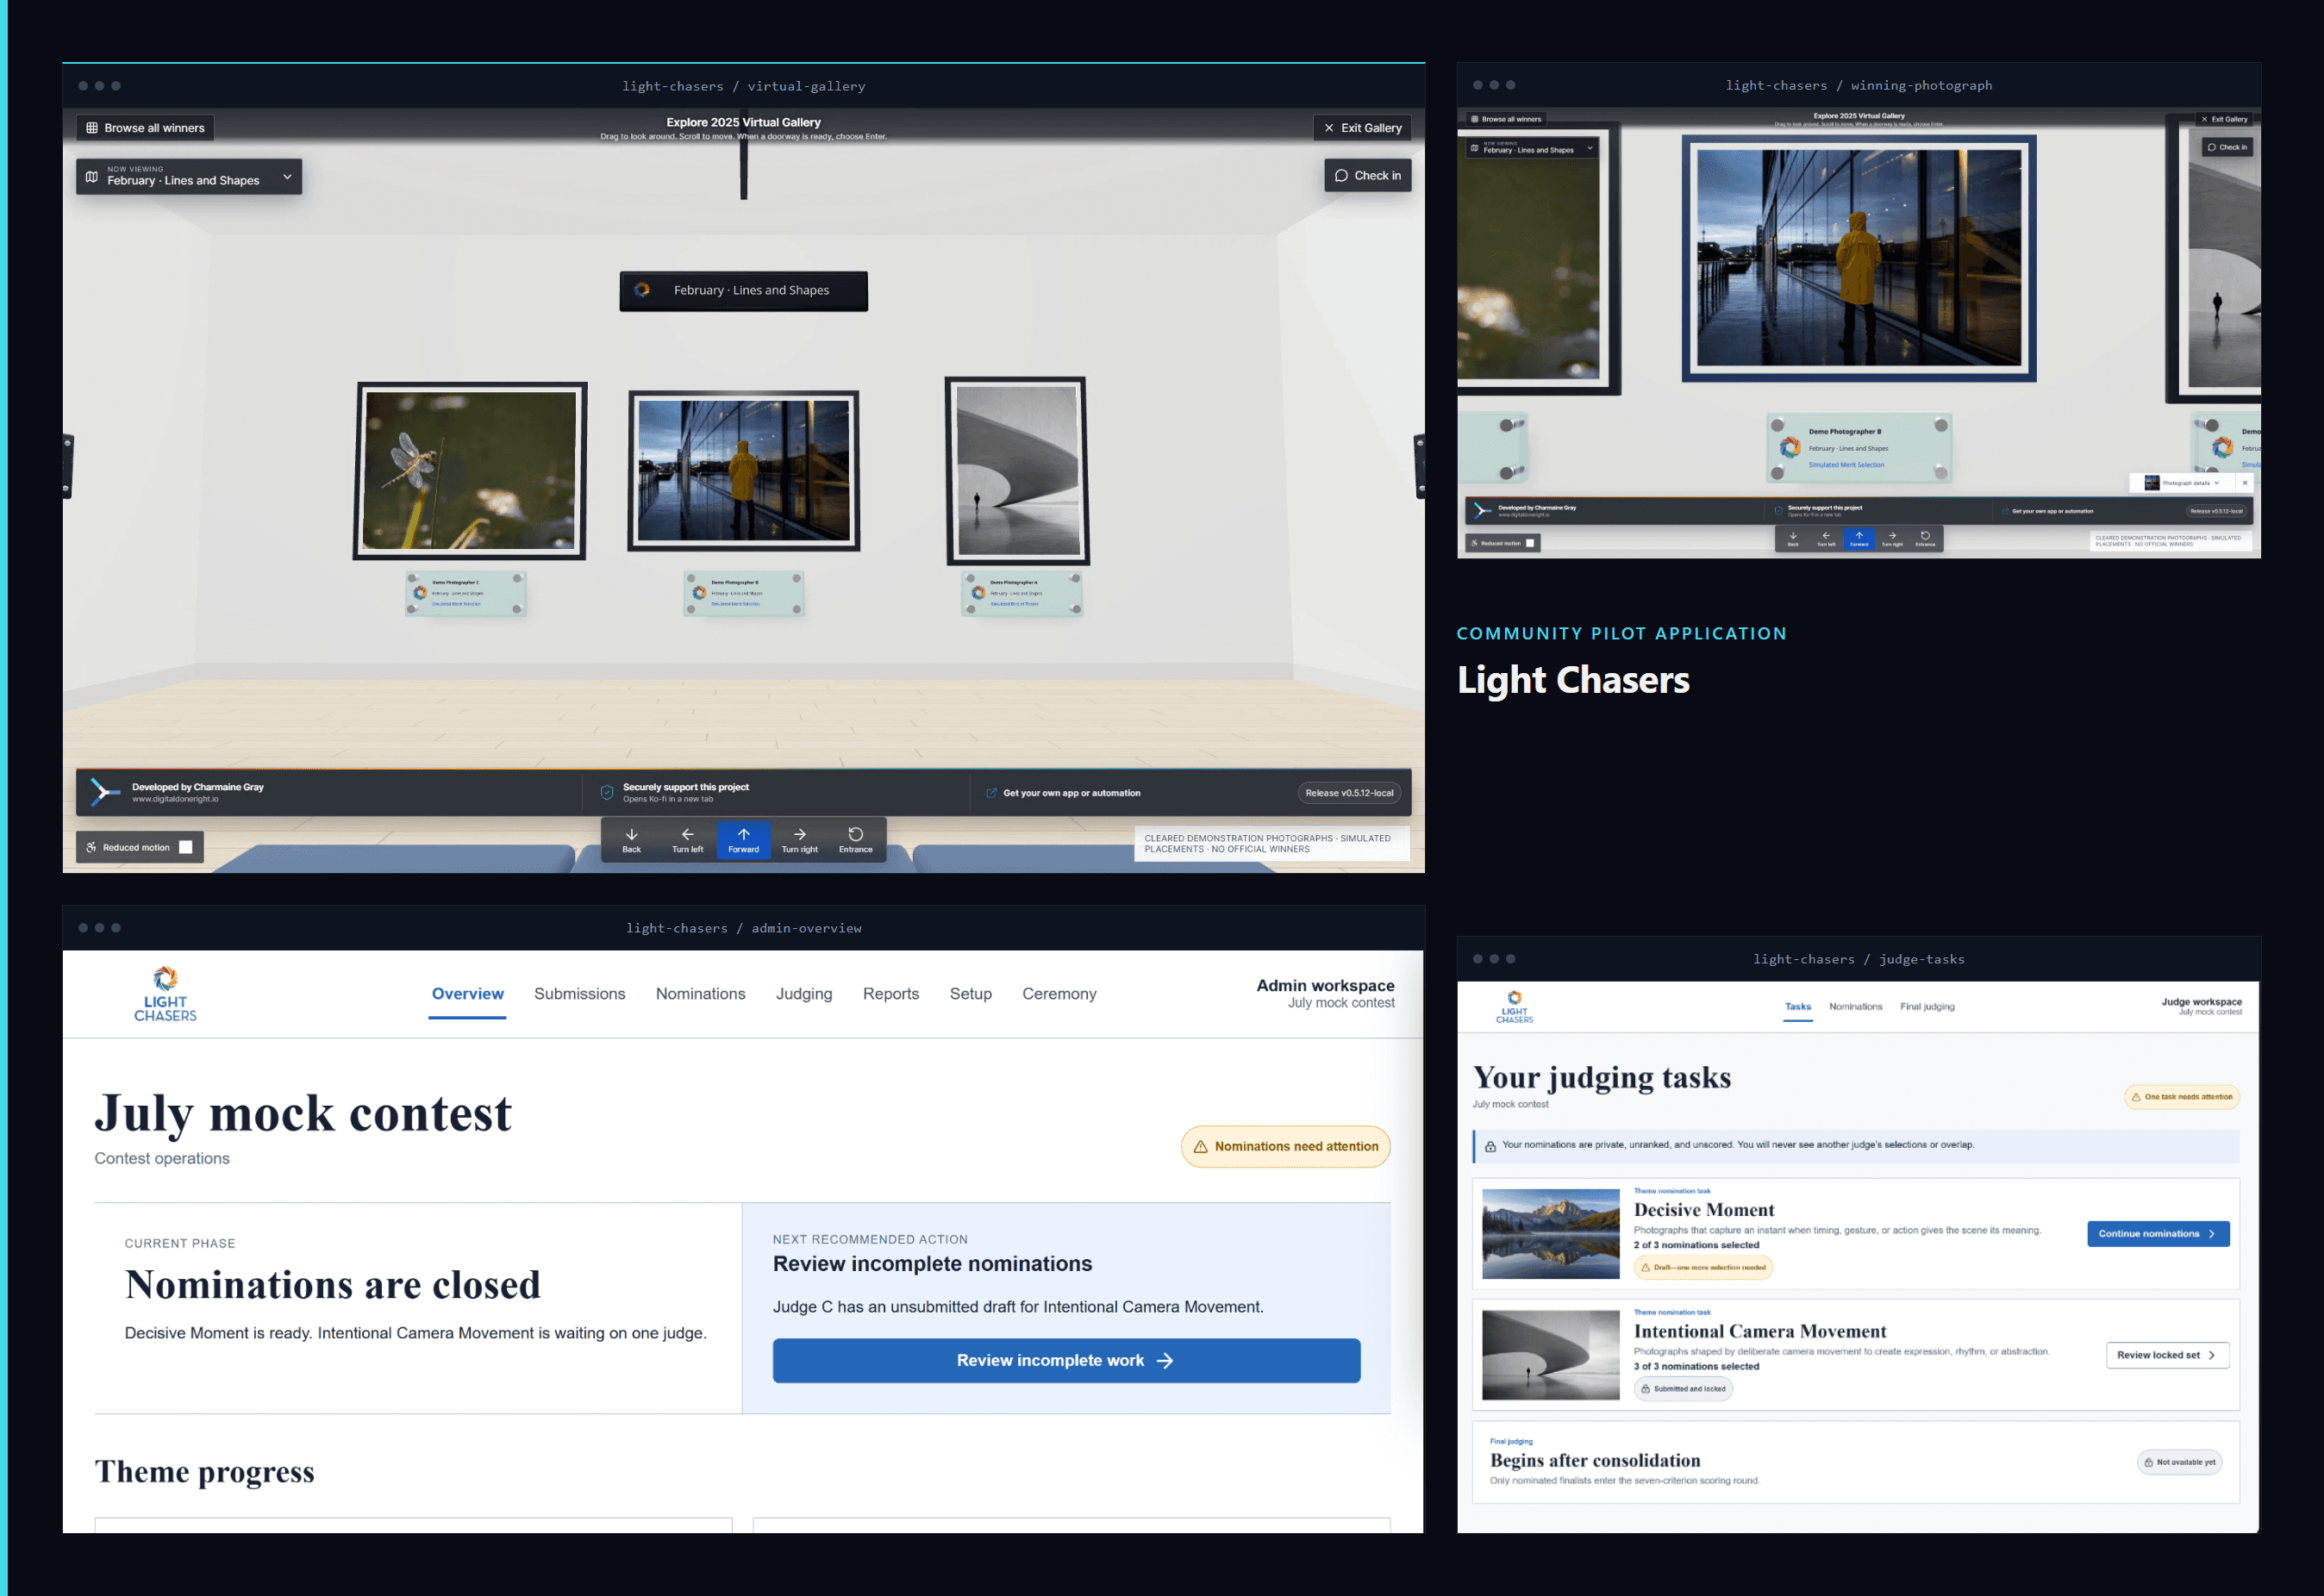Click Review locked set button in judge-tasks
2324x1596 pixels.
[2167, 1355]
